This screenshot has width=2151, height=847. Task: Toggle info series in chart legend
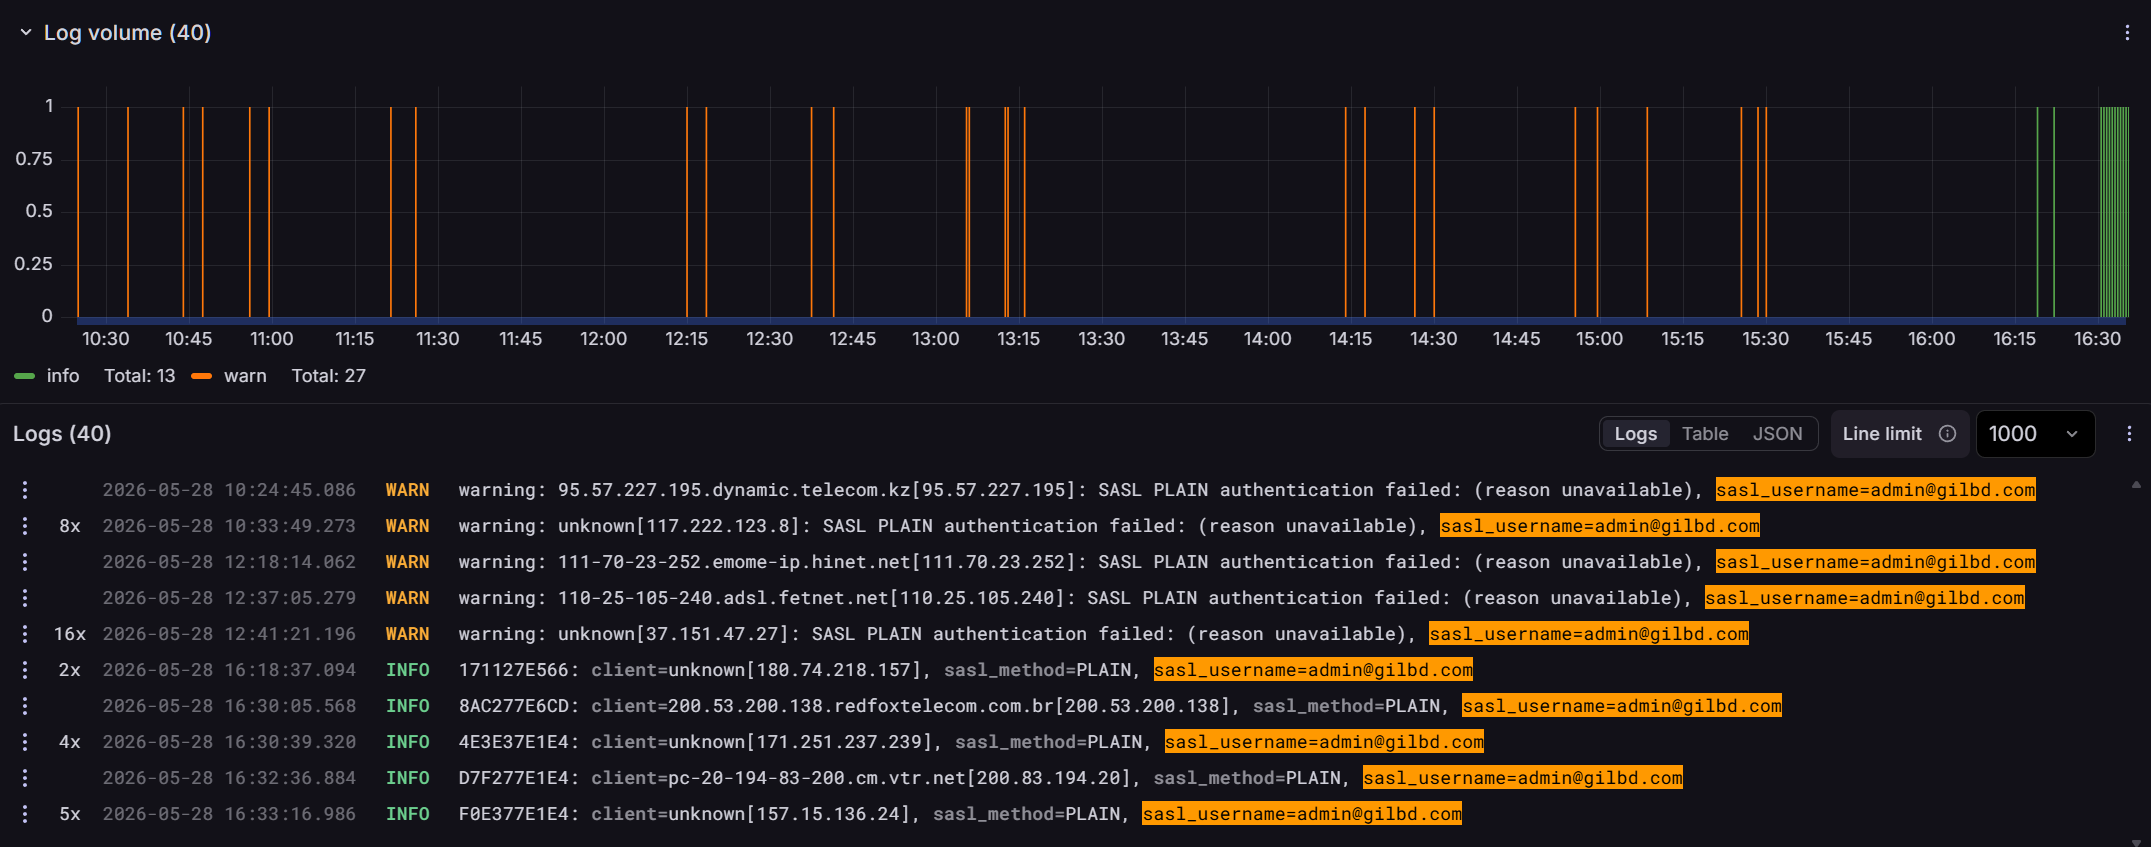(x=62, y=376)
